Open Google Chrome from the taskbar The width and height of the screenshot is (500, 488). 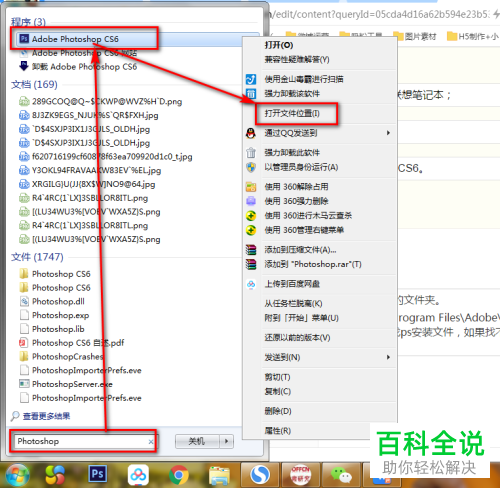pos(179,475)
